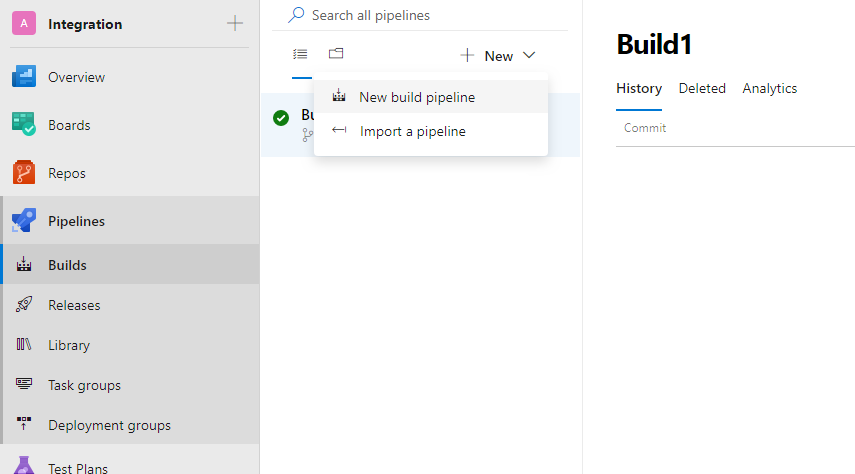The height and width of the screenshot is (474, 855).
Task: Choose New build pipeline from menu
Action: [417, 97]
